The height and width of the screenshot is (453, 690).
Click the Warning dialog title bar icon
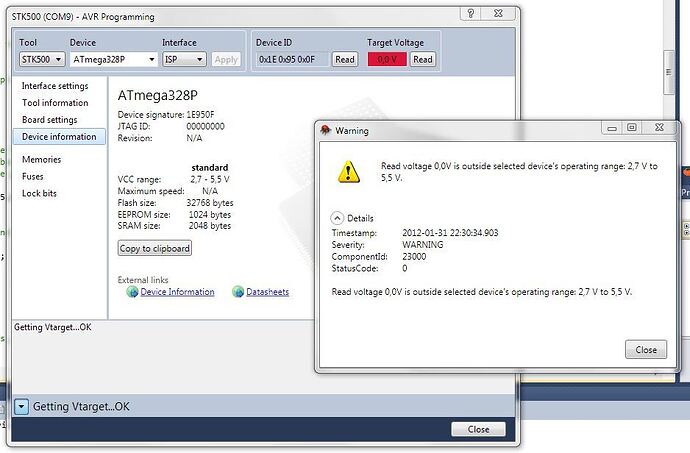point(325,130)
